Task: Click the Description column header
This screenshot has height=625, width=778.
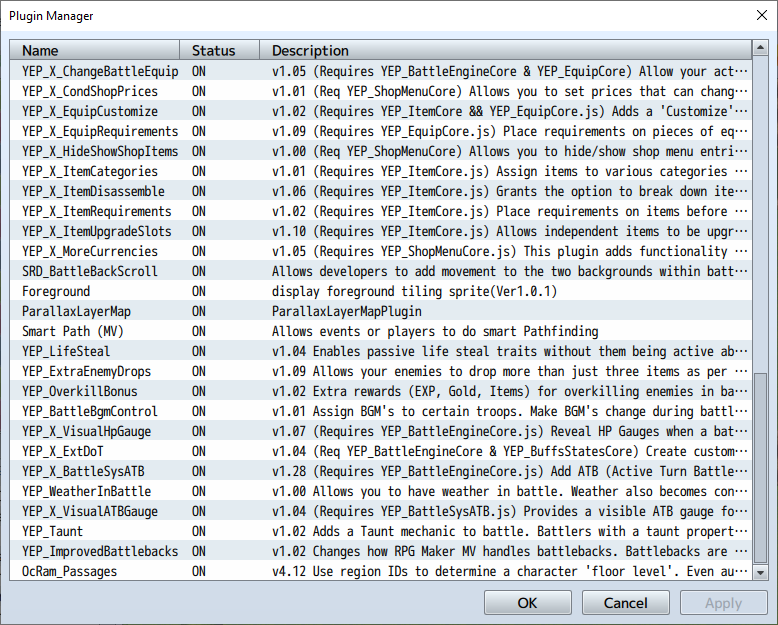Action: click(506, 51)
